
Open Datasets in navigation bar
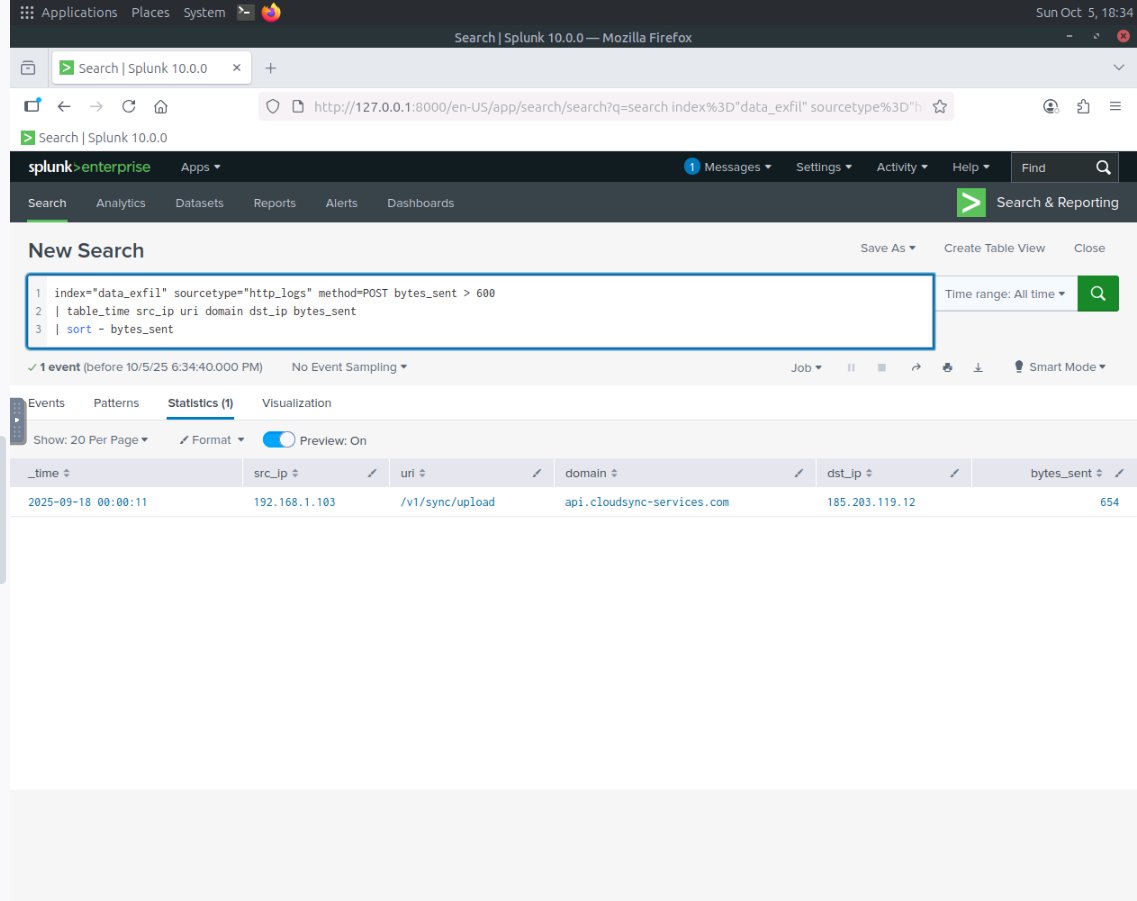click(199, 203)
